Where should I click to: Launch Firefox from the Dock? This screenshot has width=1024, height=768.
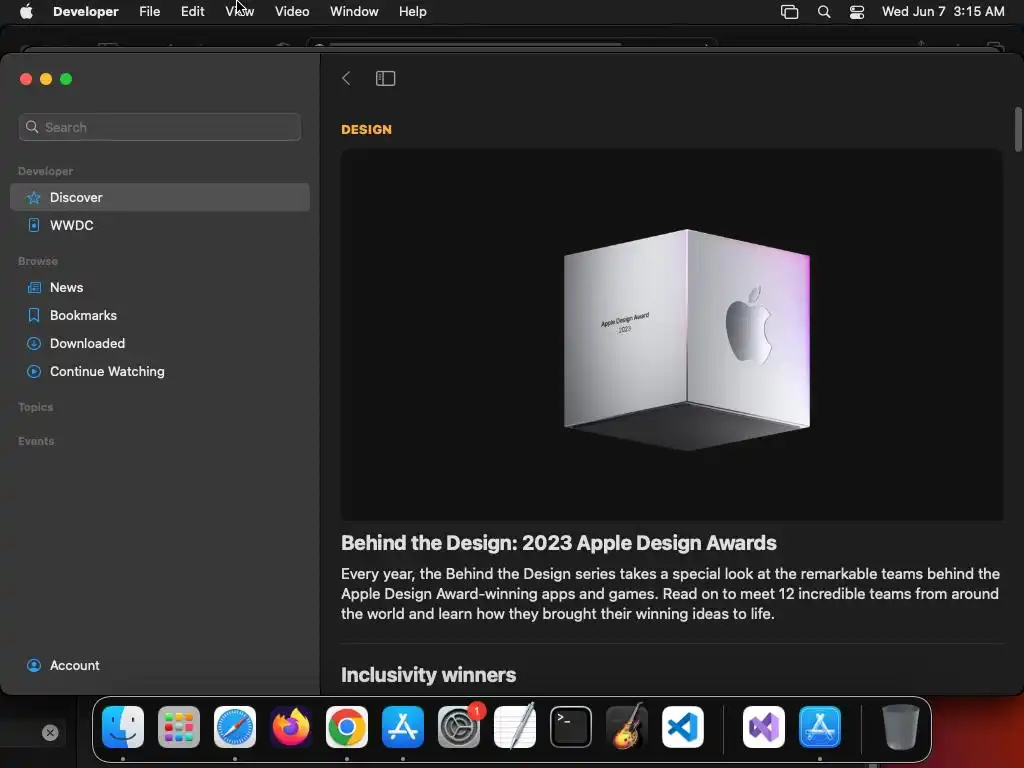click(291, 727)
